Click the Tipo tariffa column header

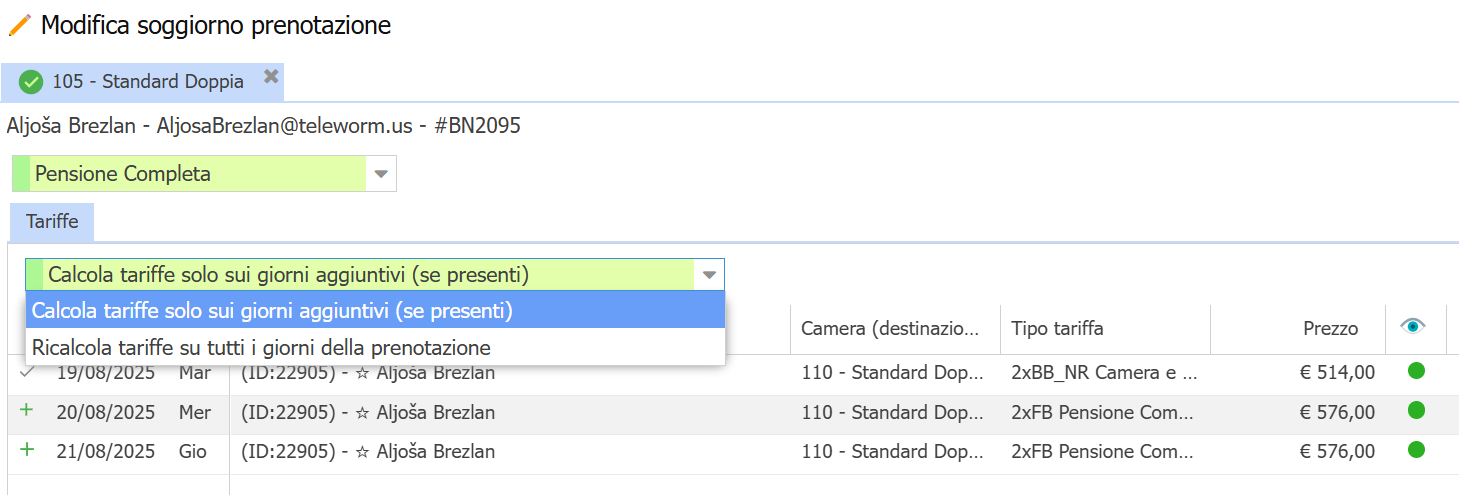pyautogui.click(x=1057, y=328)
